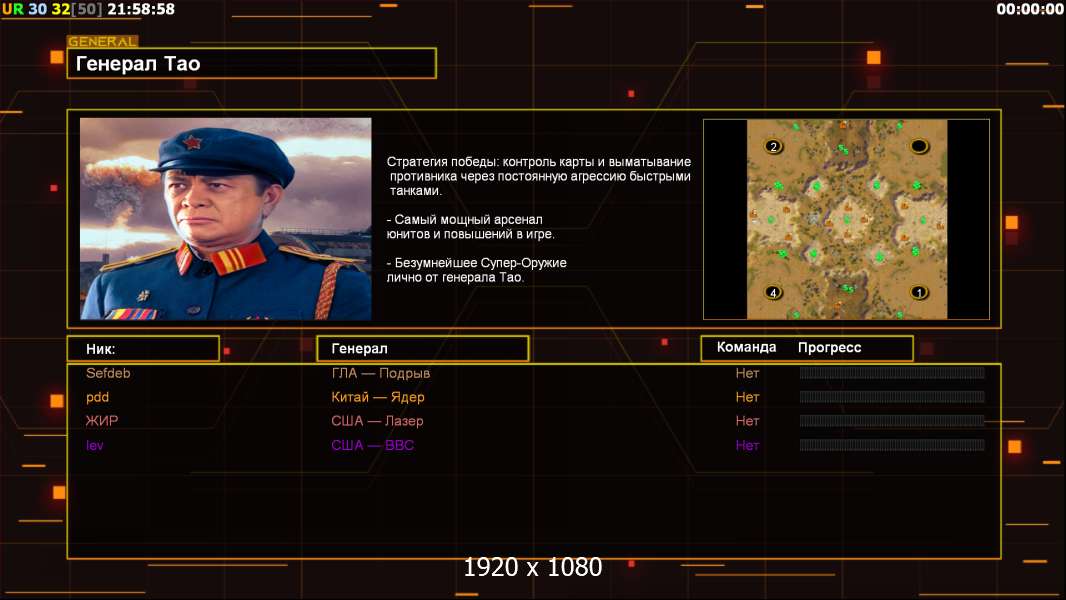Click General Tao portrait image

click(x=226, y=219)
